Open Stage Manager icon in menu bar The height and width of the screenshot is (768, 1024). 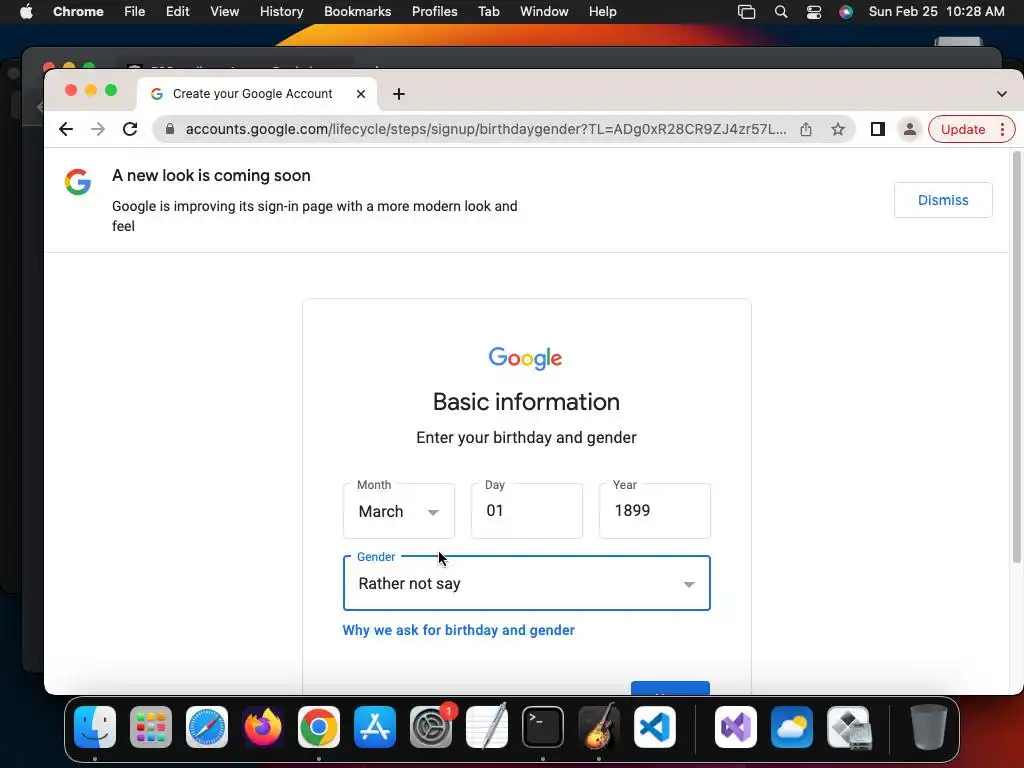746,12
